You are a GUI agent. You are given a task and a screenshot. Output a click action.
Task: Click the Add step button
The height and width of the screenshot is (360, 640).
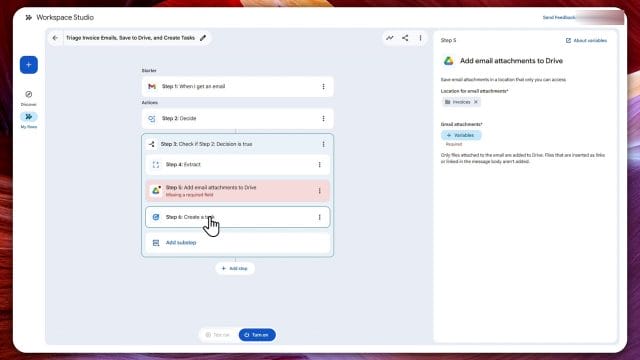[235, 269]
